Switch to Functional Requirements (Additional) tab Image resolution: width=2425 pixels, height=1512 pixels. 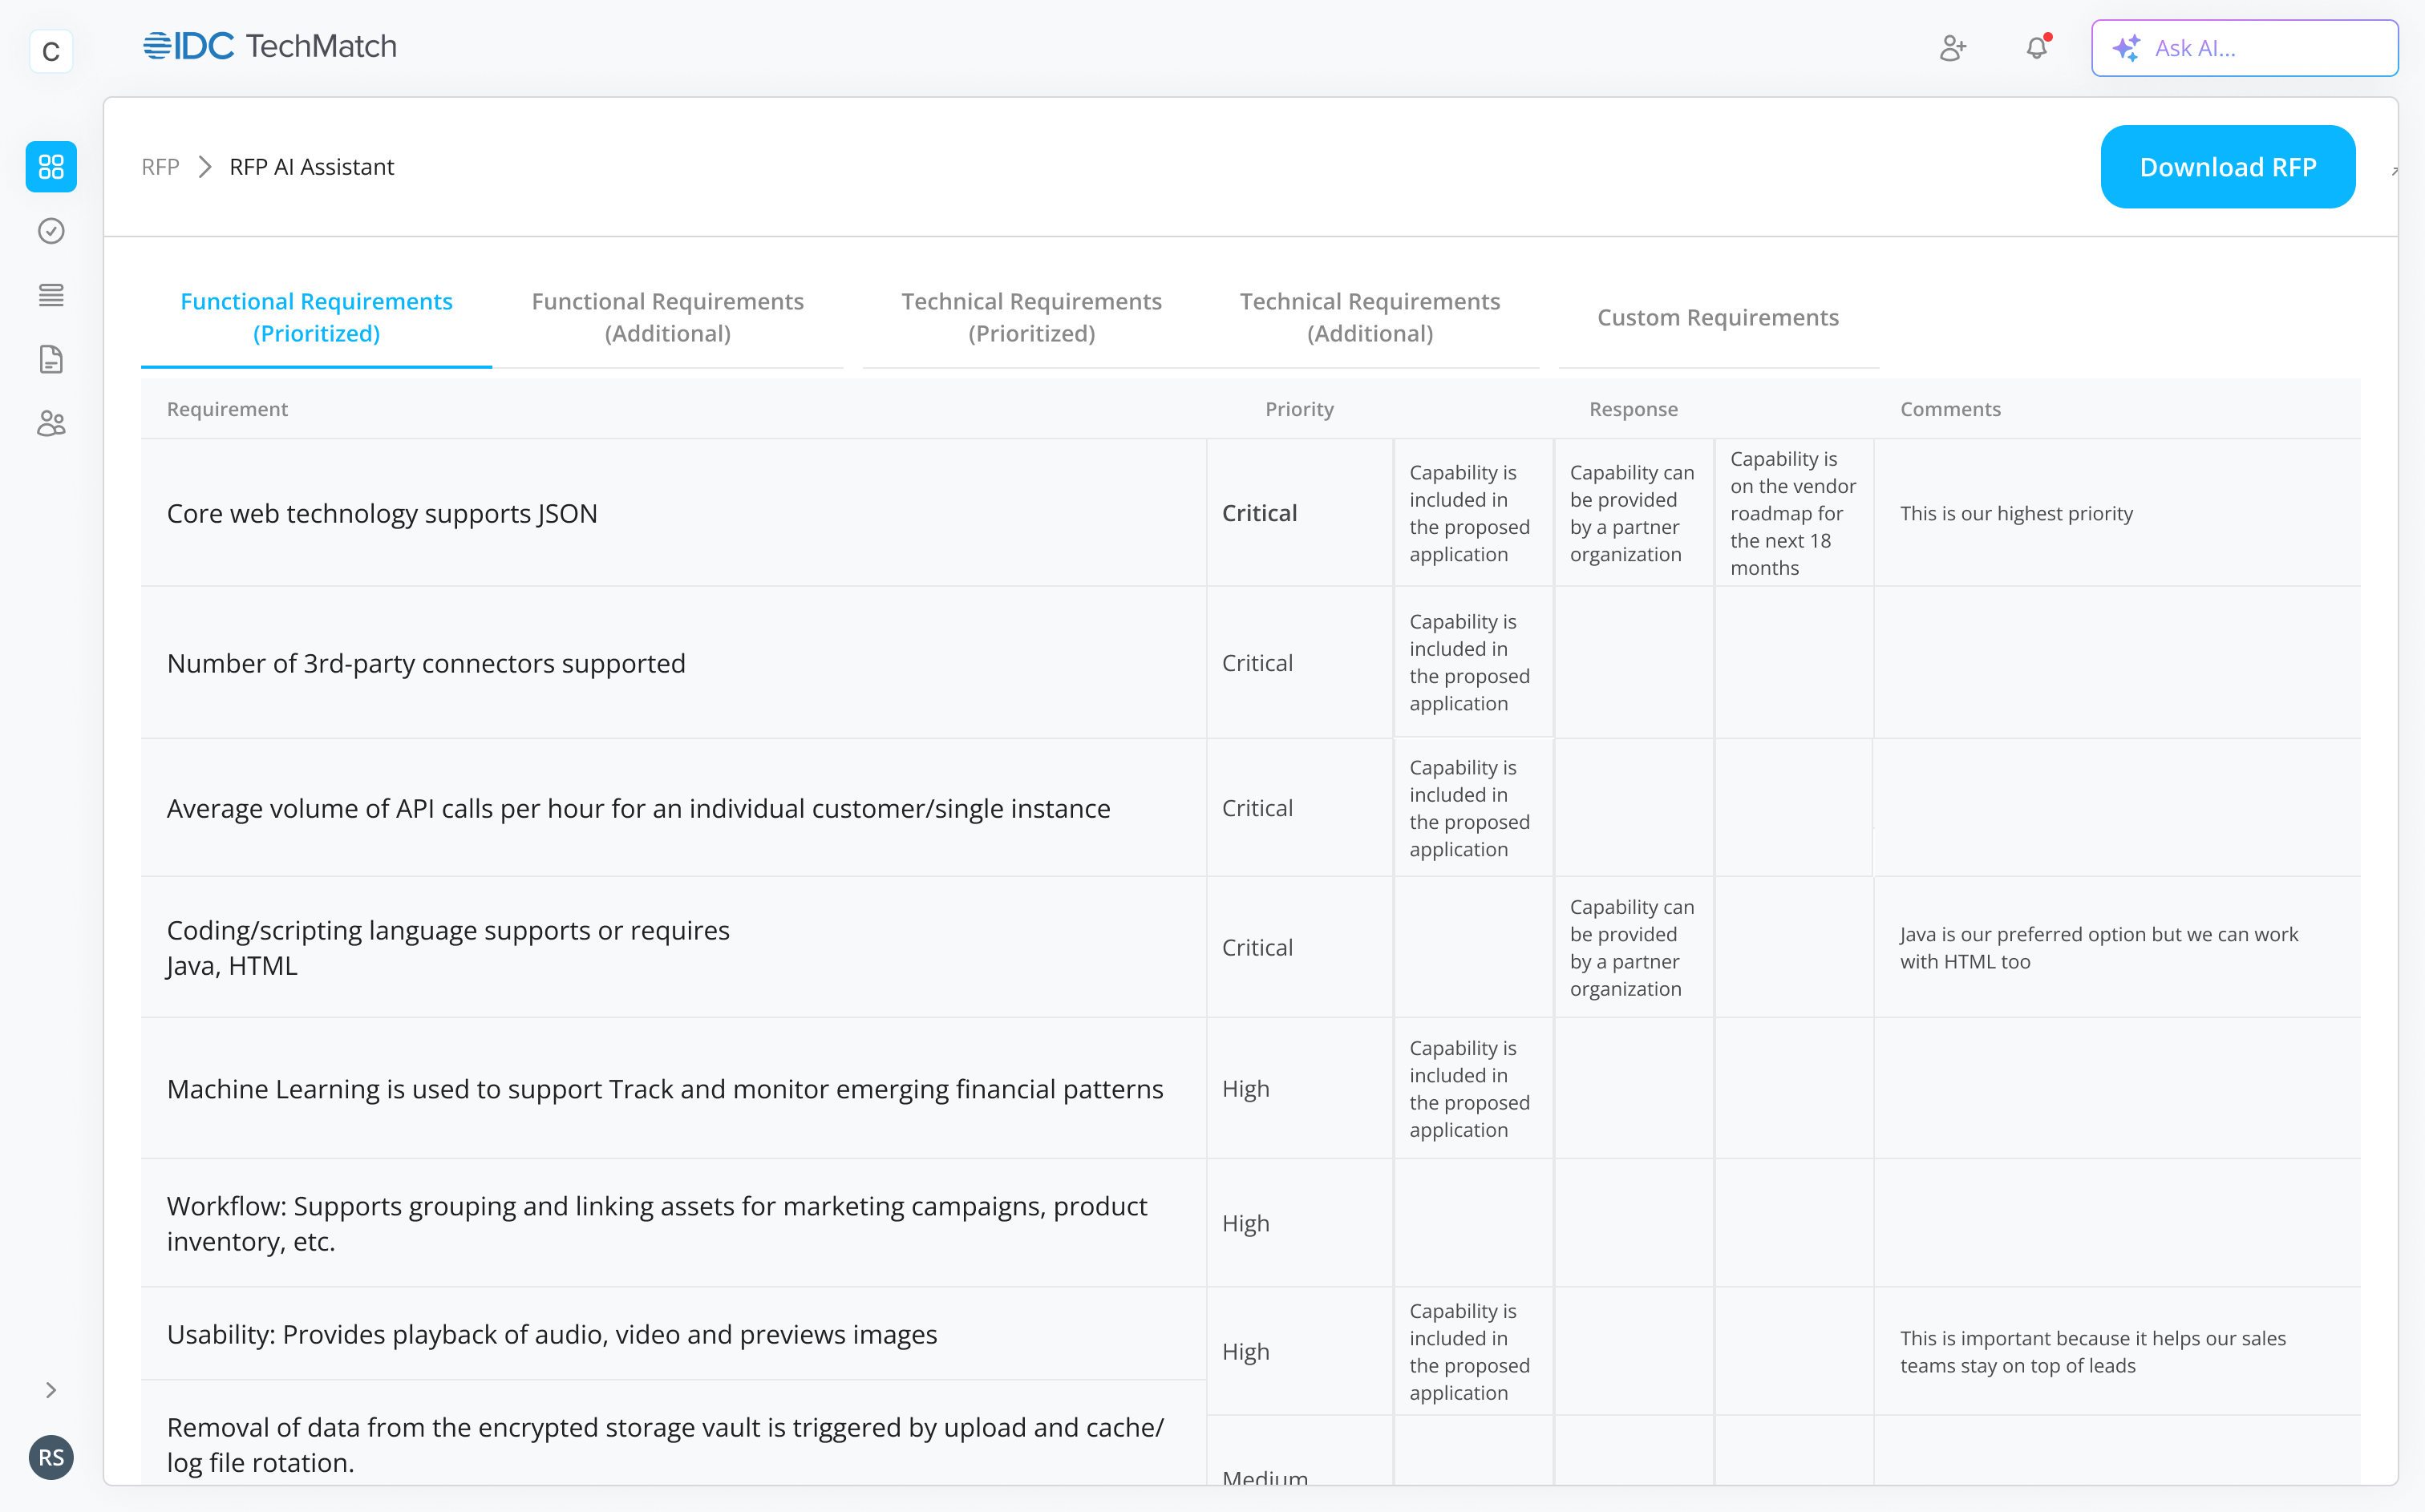click(x=667, y=317)
